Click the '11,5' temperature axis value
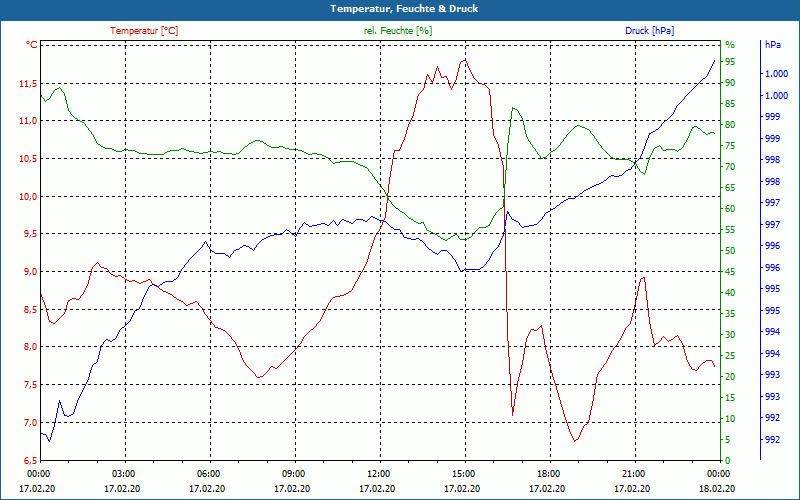This screenshot has height=500, width=800. (x=28, y=84)
